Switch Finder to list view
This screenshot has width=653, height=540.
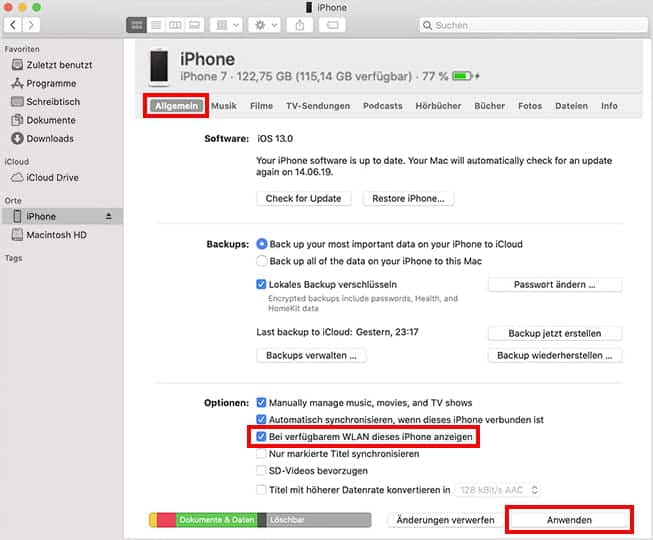(156, 25)
